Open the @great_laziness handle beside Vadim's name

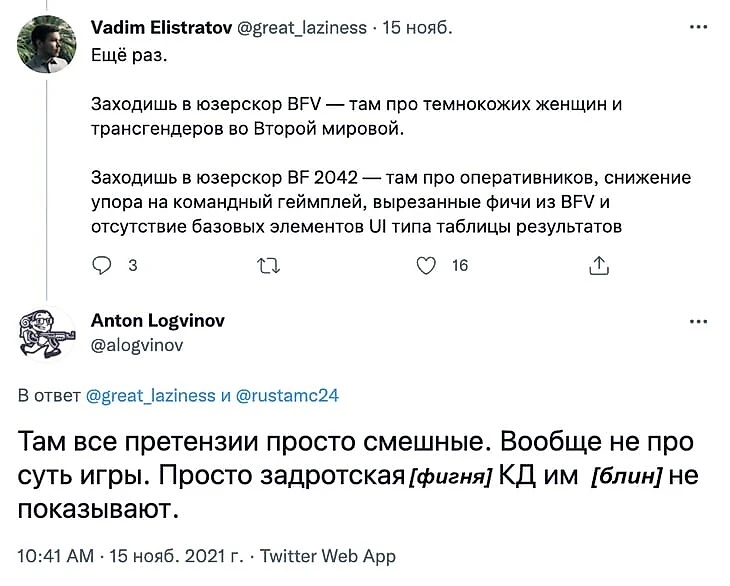click(301, 28)
